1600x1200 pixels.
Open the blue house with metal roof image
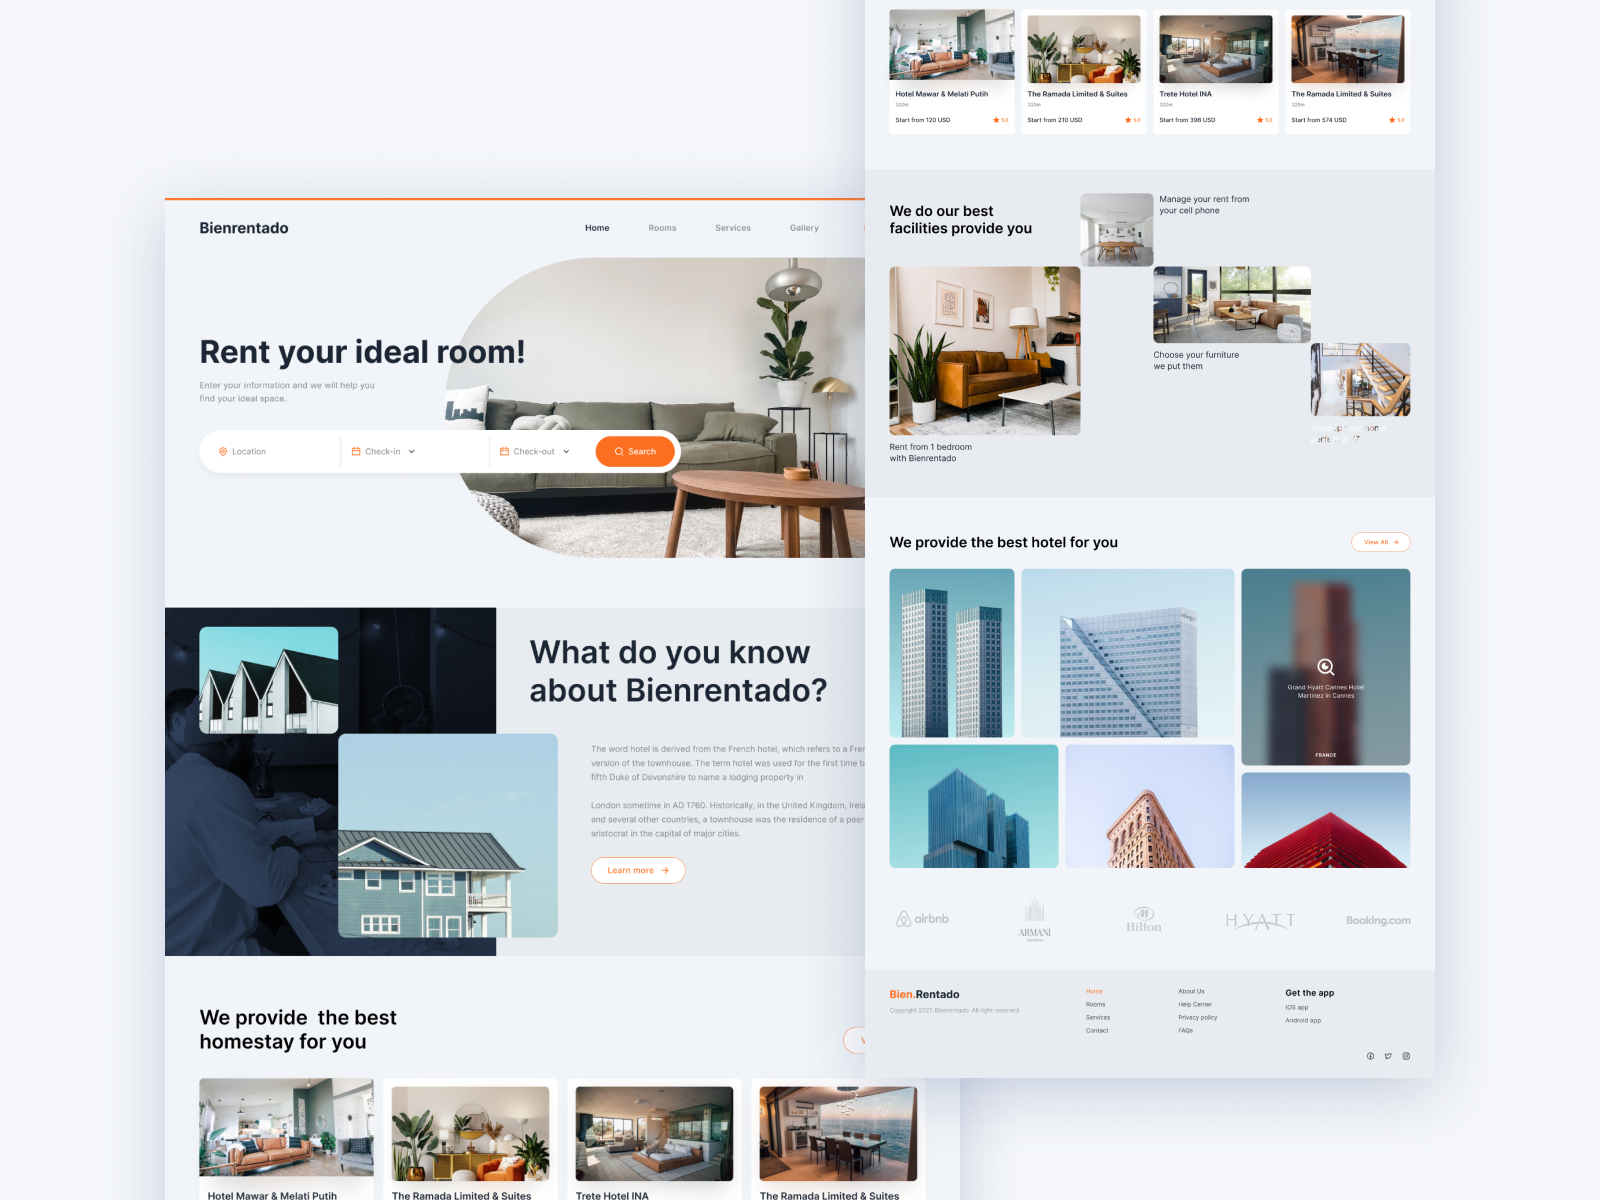point(448,836)
